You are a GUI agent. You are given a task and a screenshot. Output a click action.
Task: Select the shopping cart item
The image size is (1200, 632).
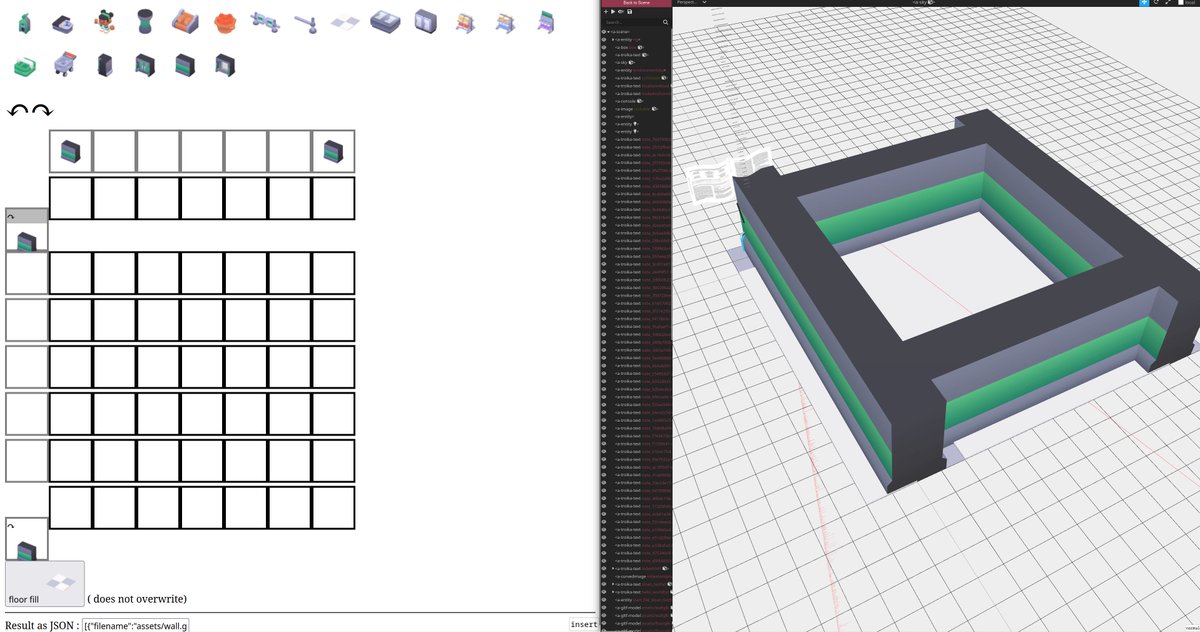tap(65, 65)
